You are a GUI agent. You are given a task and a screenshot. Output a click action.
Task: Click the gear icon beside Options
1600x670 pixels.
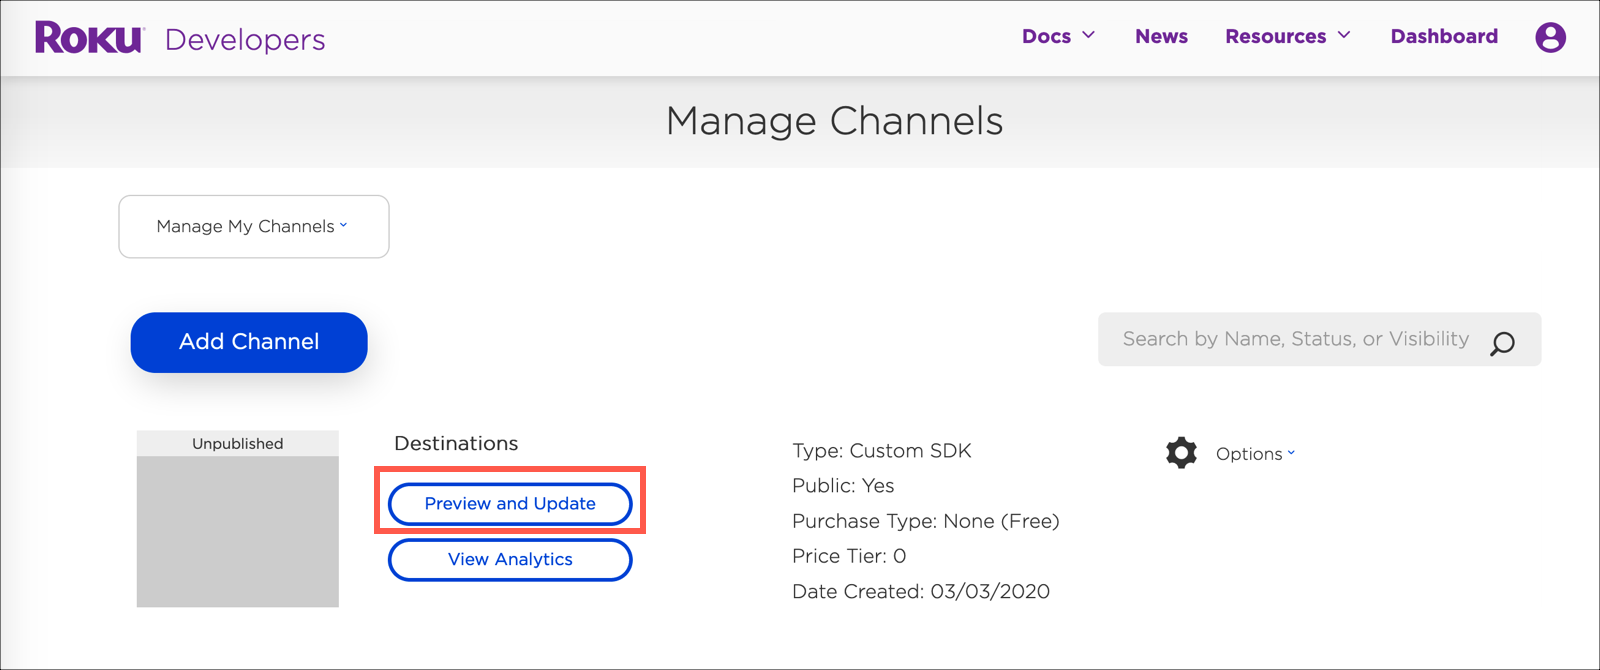(x=1181, y=453)
